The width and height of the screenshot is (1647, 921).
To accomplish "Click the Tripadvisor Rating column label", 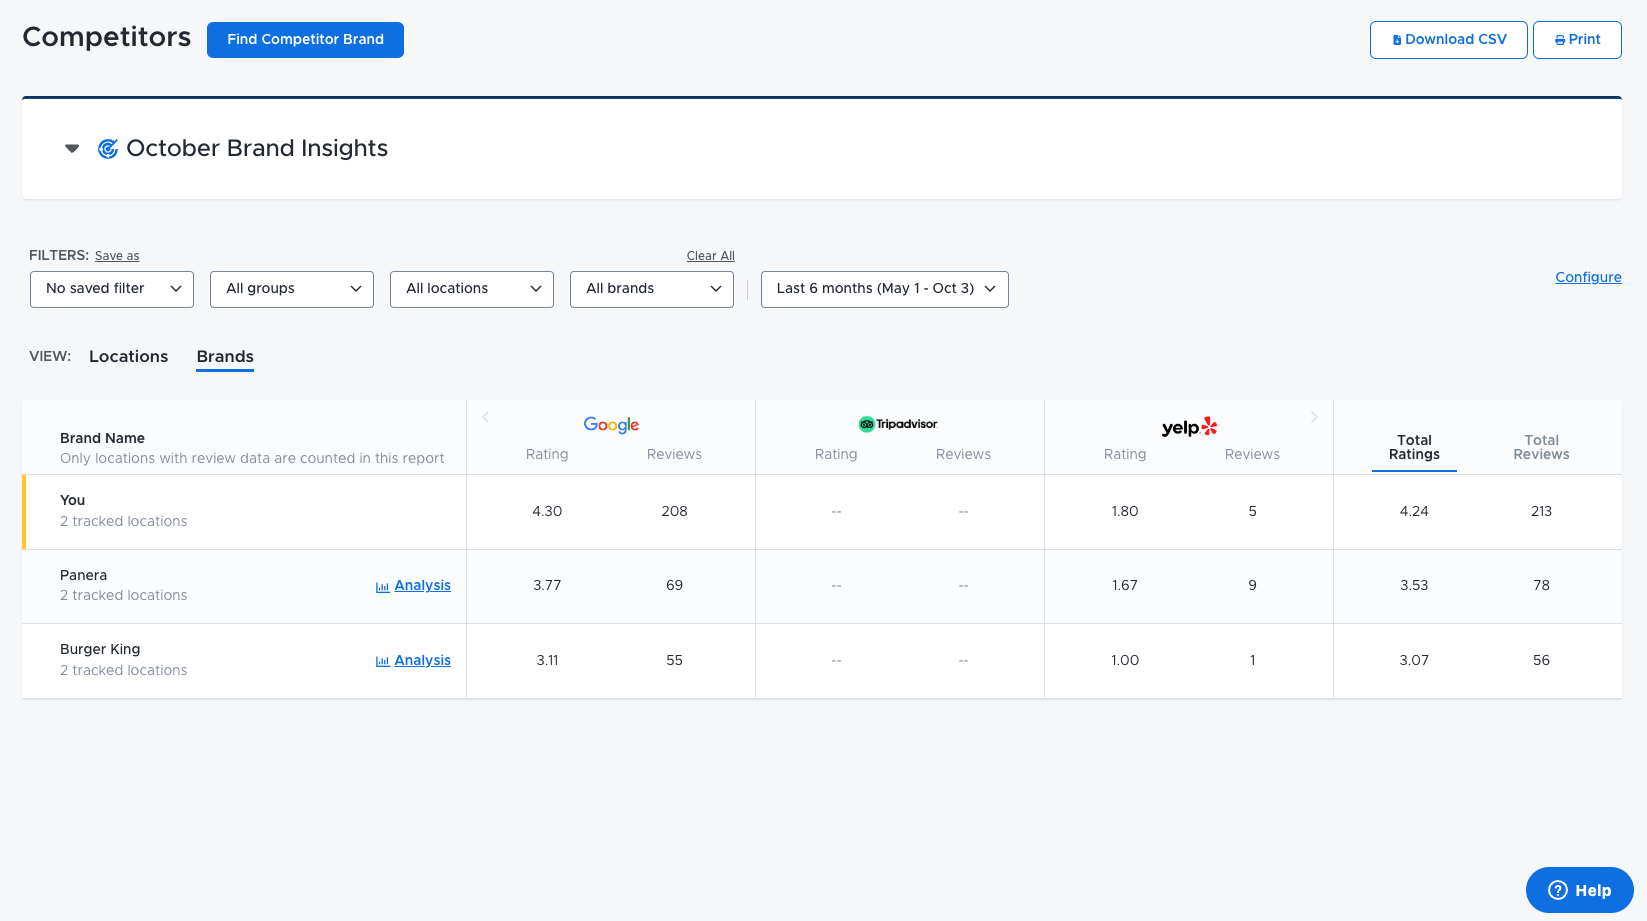I will point(836,454).
